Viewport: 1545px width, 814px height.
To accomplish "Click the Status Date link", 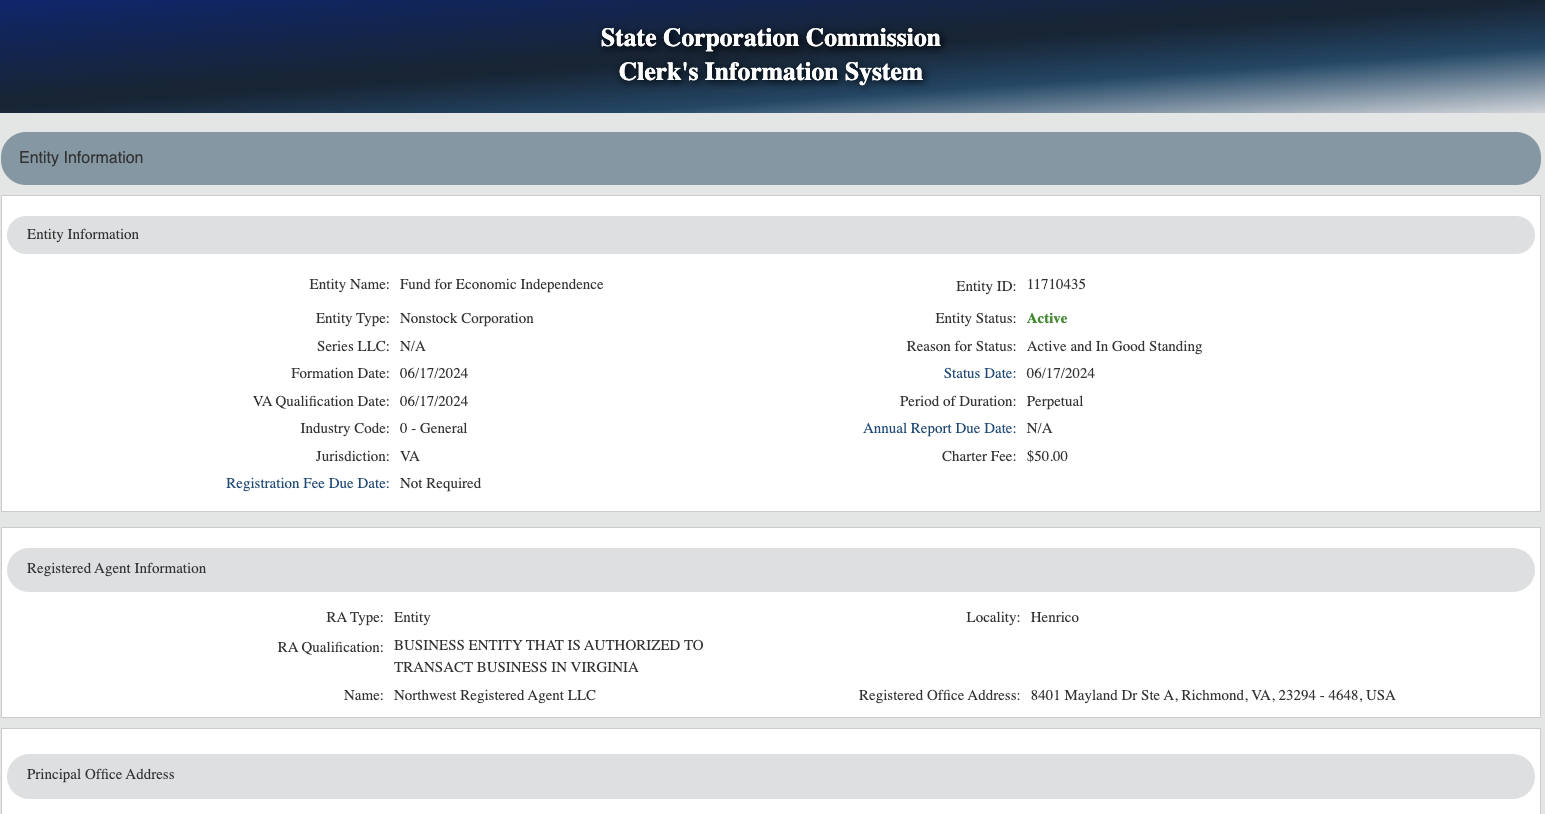I will [979, 373].
